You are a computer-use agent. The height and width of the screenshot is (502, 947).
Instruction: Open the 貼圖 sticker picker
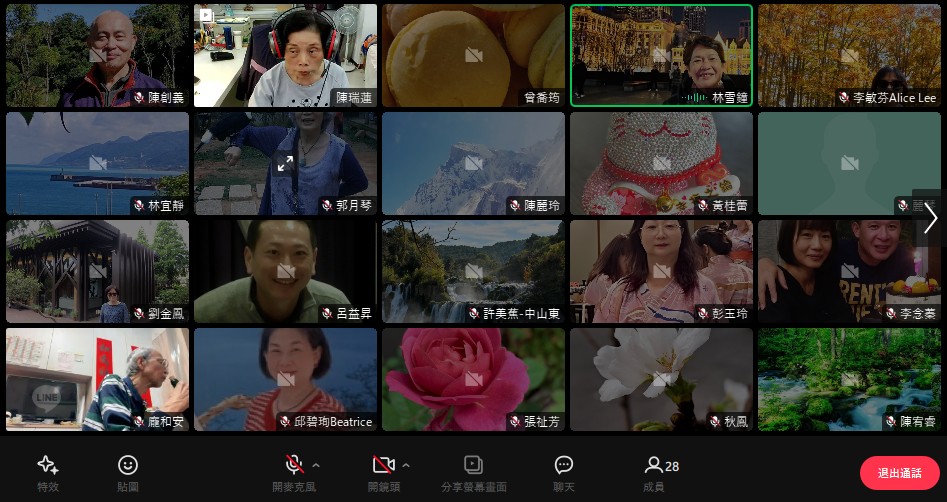coord(127,471)
